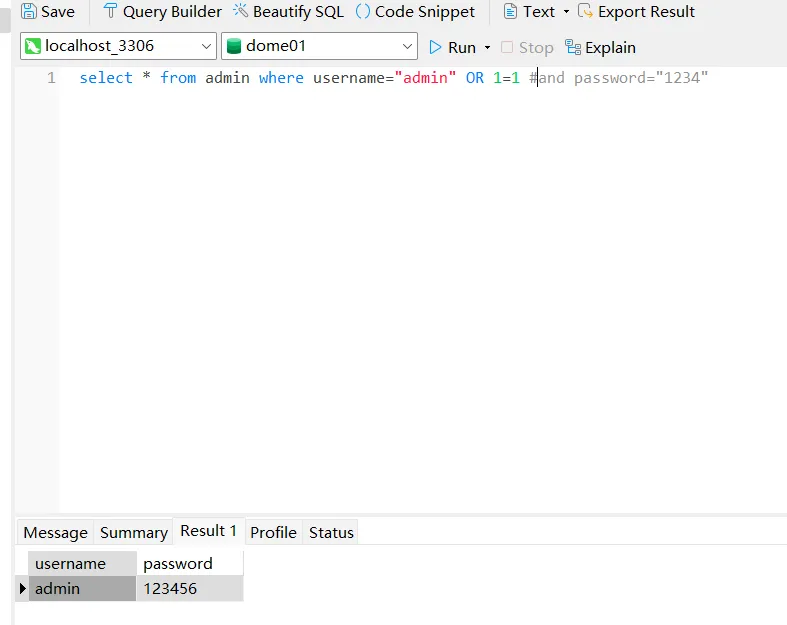Click the username column header
This screenshot has height=625, width=787.
click(x=71, y=563)
